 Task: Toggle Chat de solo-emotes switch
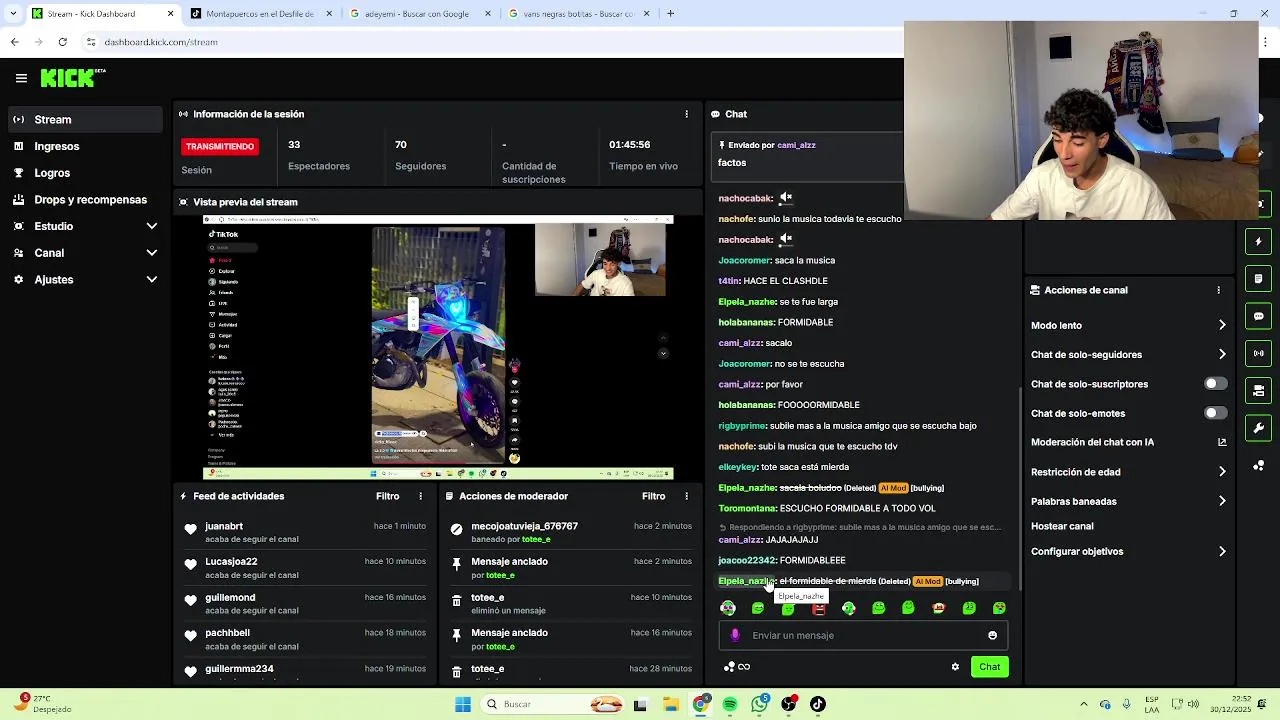point(1215,413)
